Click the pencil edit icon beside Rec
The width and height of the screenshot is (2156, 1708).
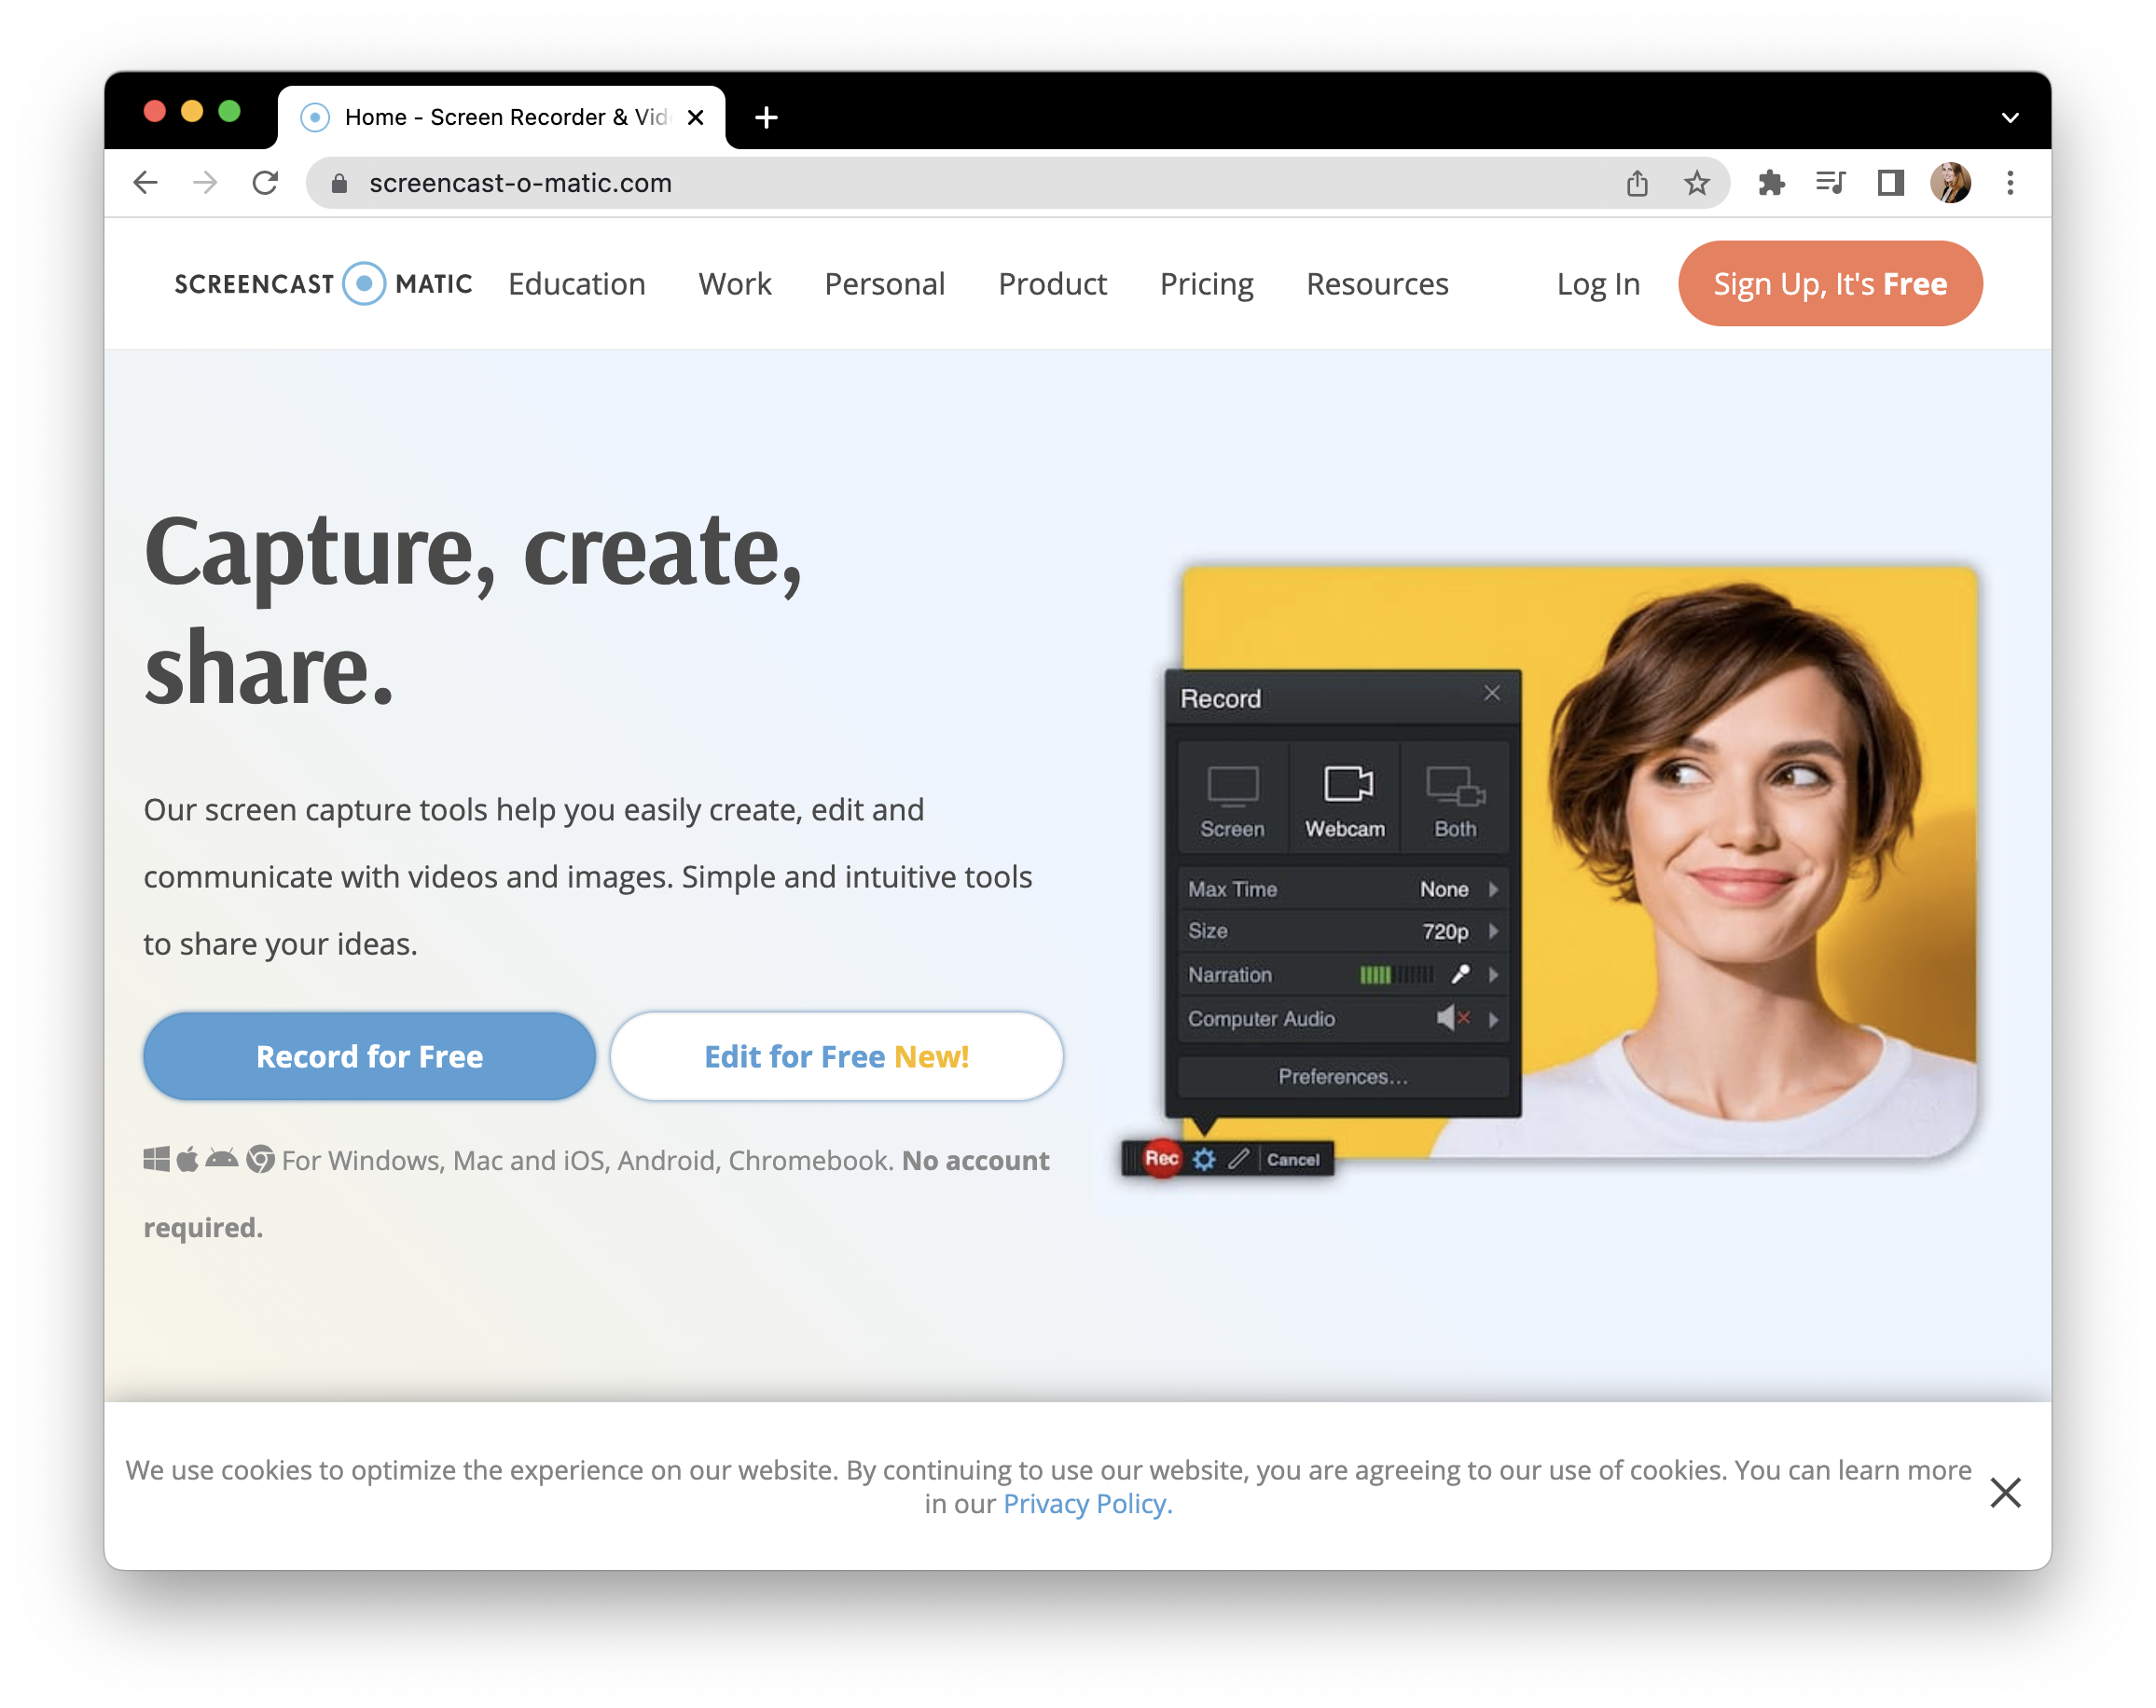tap(1239, 1159)
